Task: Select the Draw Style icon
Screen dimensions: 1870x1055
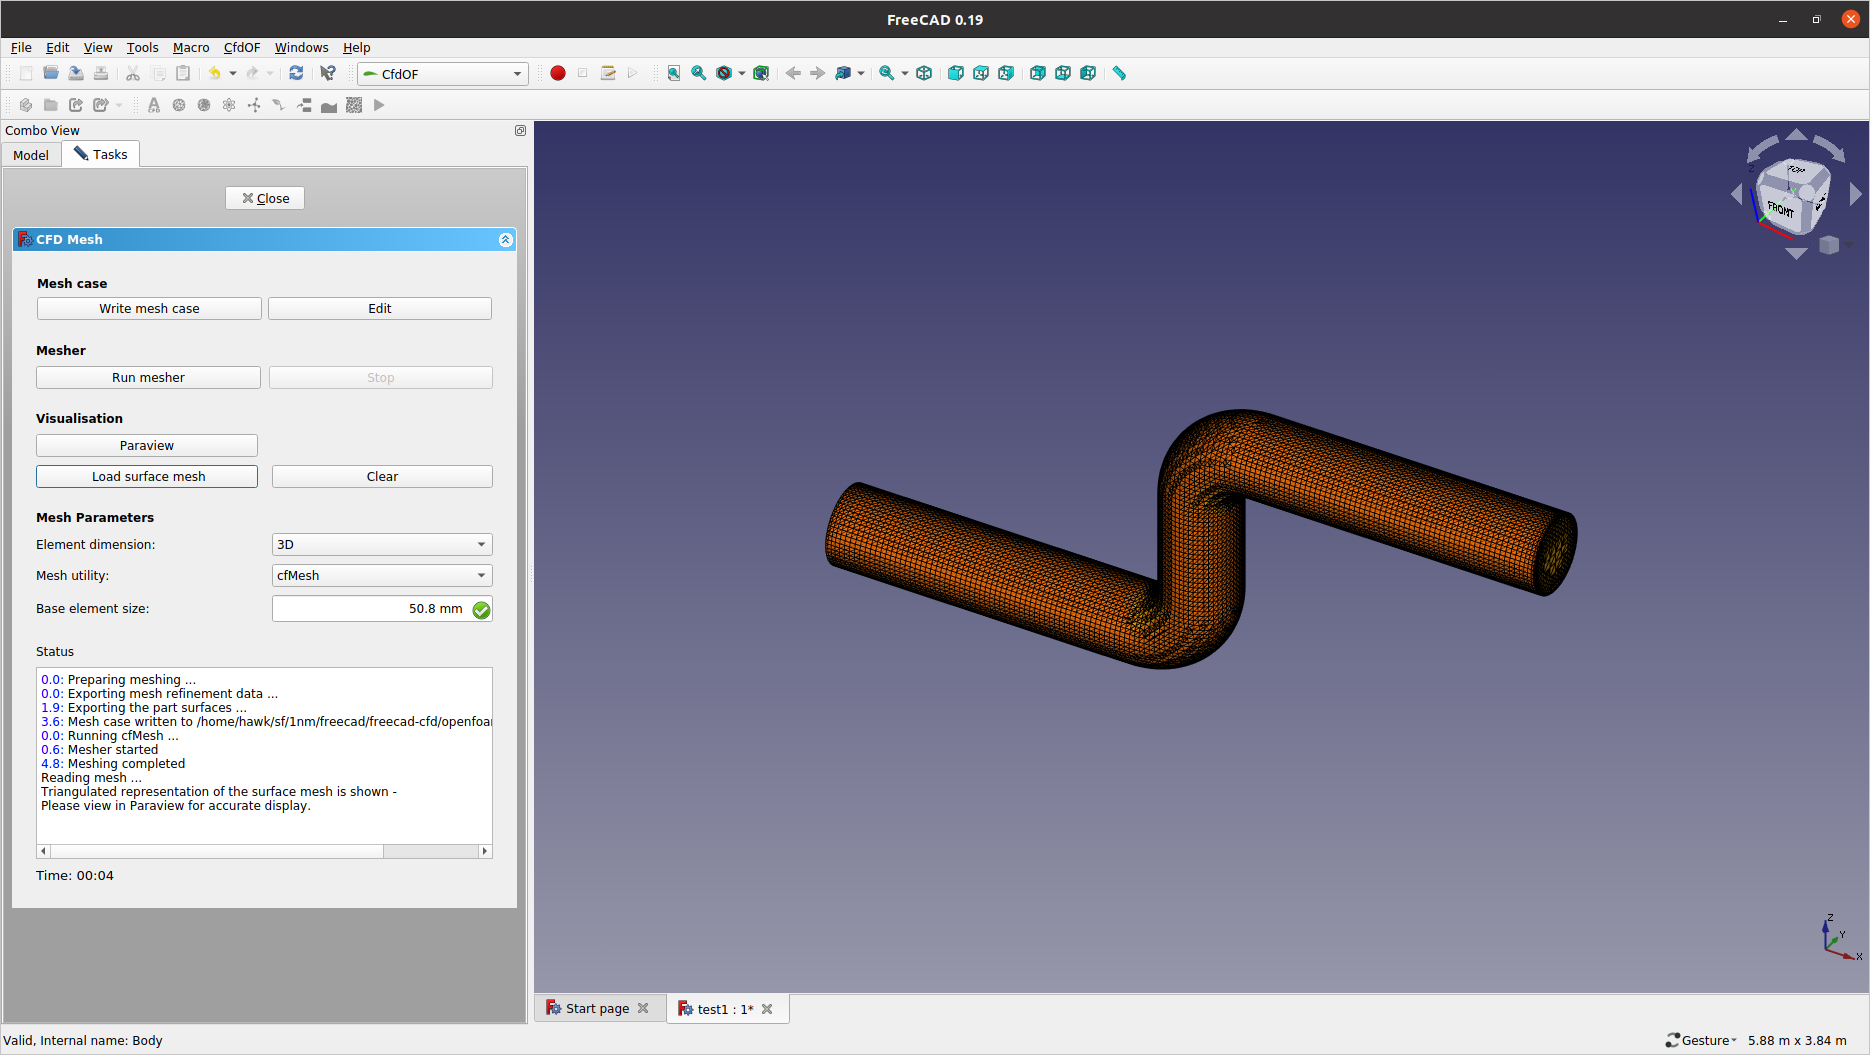Action: click(x=724, y=73)
